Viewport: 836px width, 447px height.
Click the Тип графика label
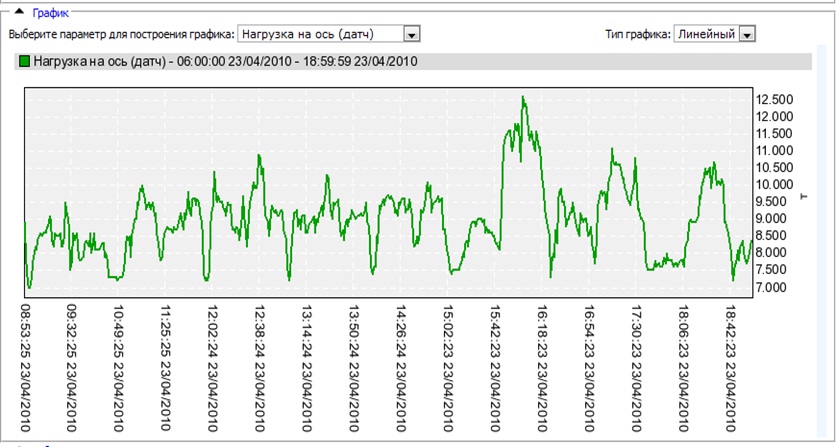pos(638,35)
